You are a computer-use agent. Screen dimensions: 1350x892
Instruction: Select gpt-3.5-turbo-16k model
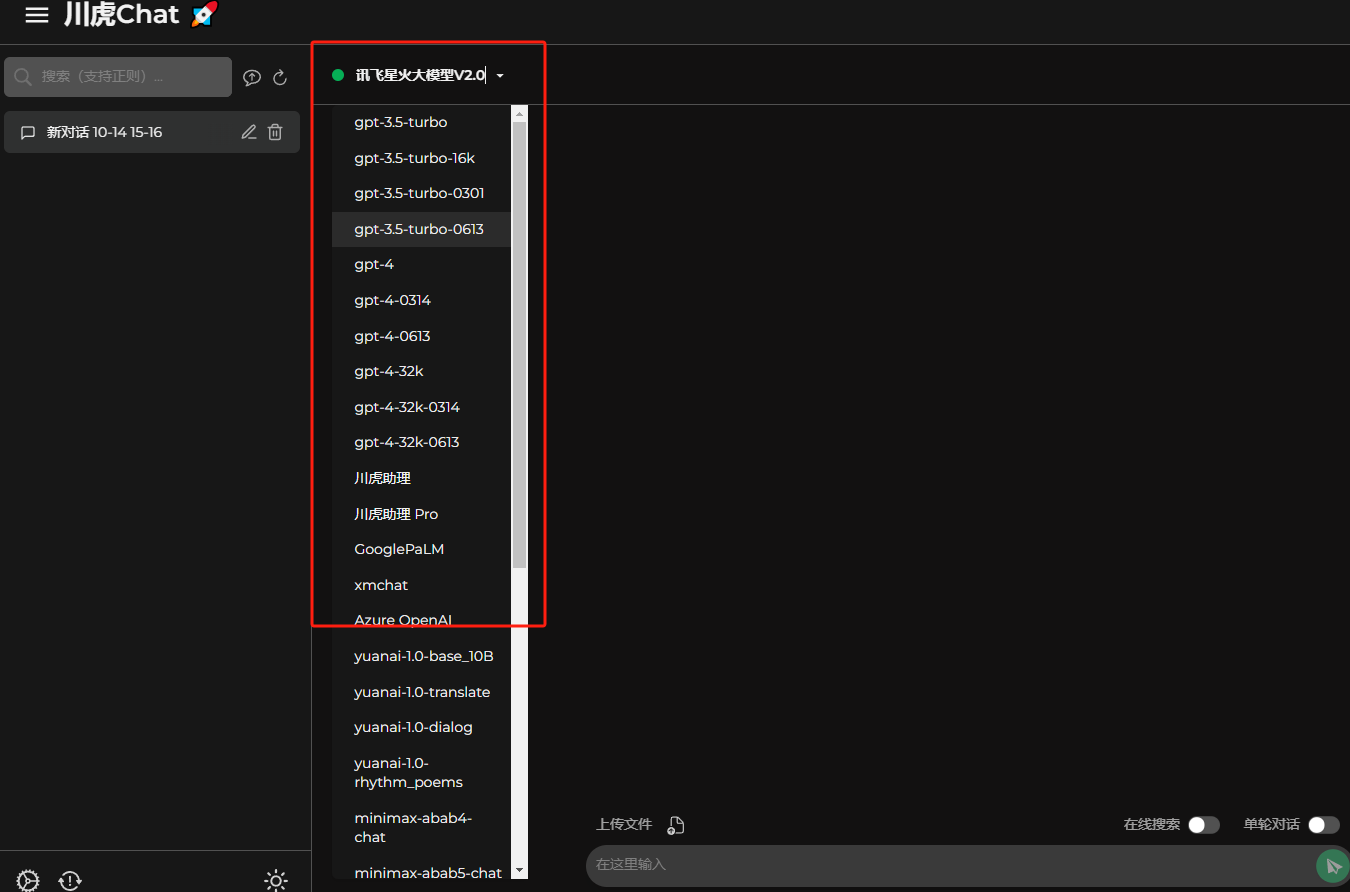pyautogui.click(x=422, y=158)
